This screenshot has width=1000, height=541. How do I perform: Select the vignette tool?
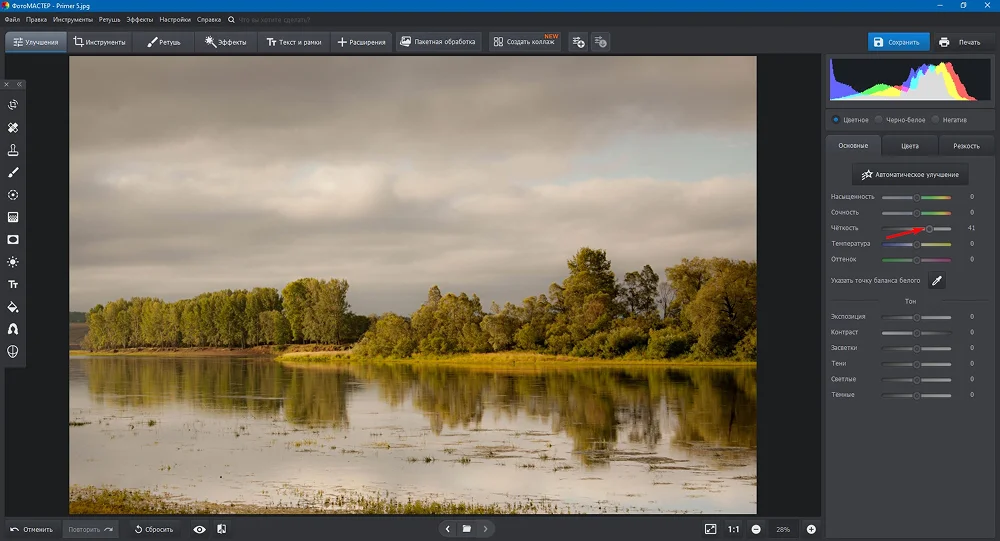13,239
